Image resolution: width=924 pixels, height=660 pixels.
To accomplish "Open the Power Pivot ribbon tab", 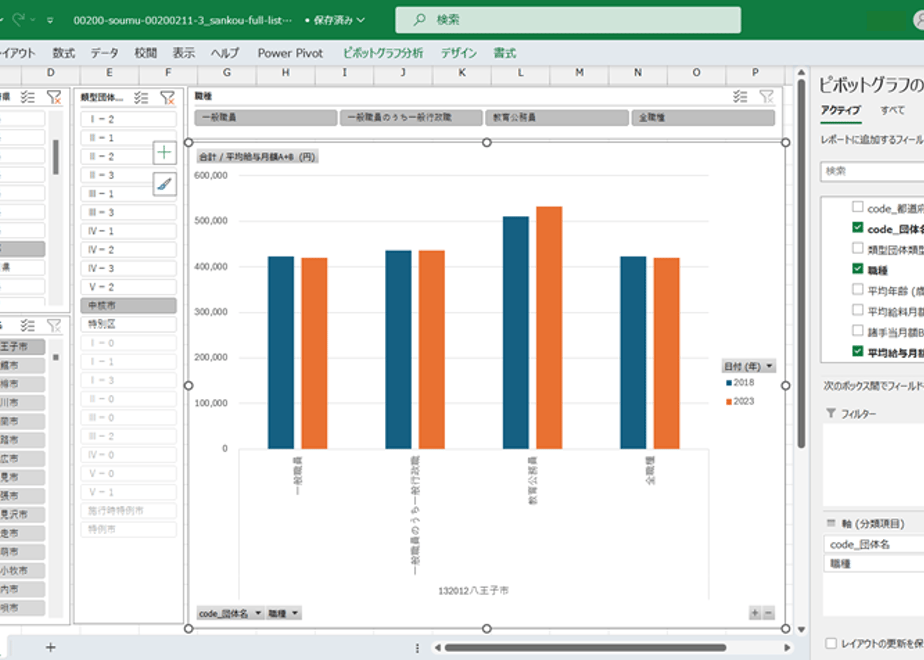I will pyautogui.click(x=290, y=53).
